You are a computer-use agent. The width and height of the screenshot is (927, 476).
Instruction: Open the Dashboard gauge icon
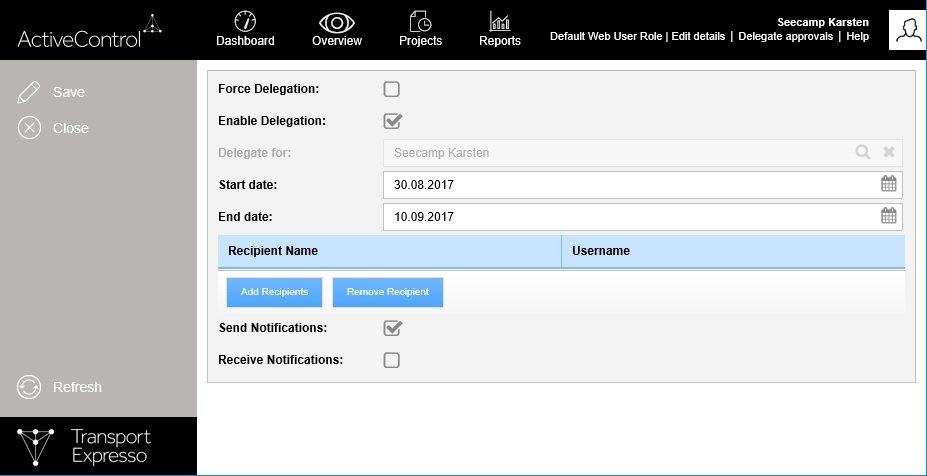245,21
